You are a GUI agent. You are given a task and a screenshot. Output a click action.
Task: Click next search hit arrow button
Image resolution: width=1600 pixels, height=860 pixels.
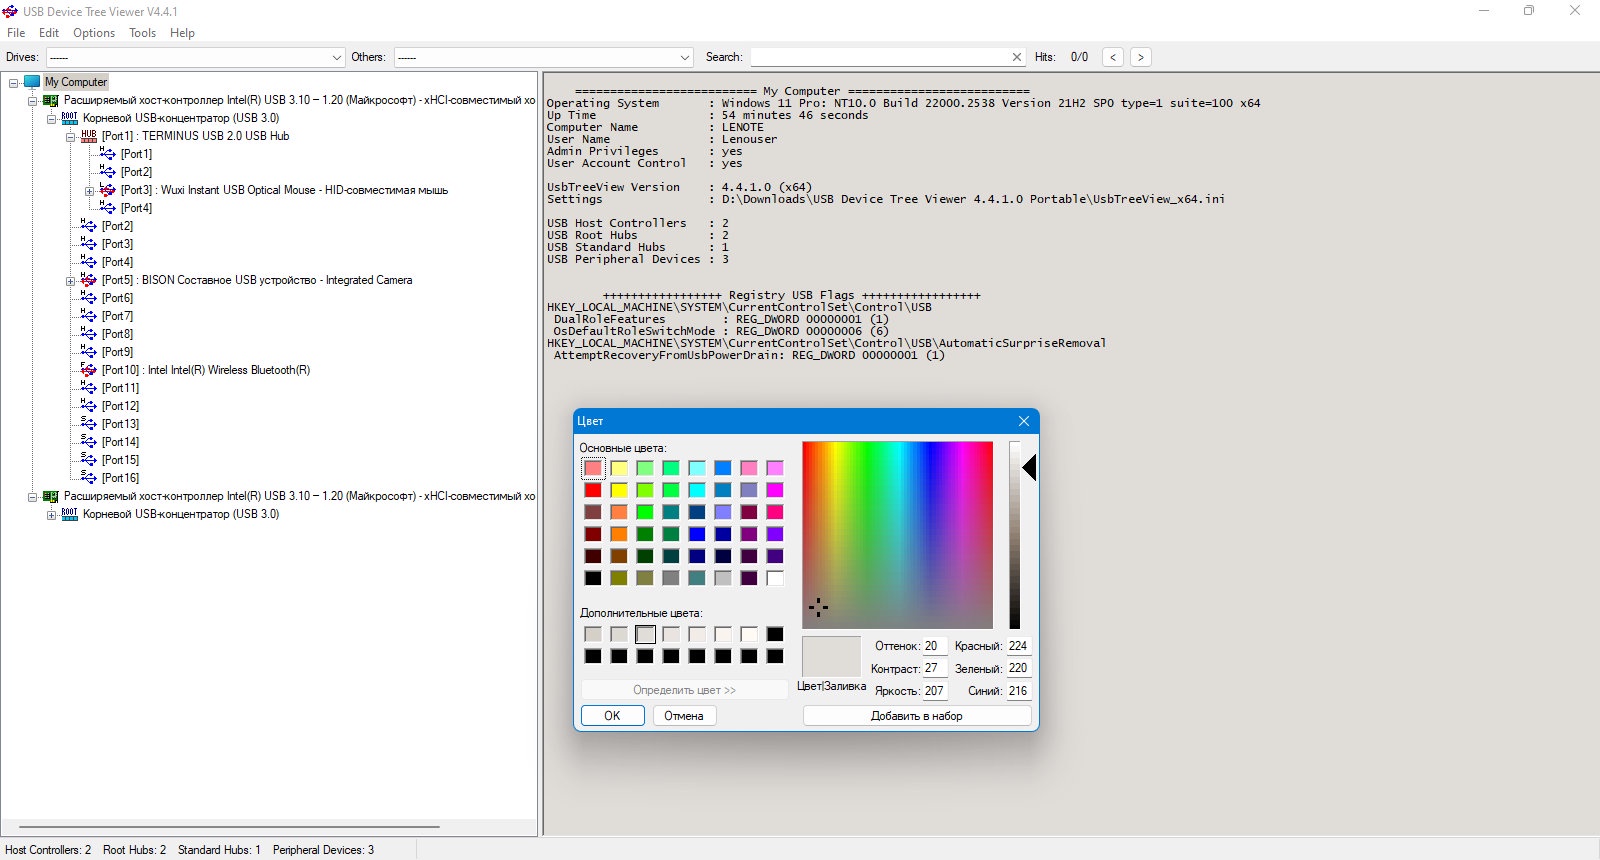(x=1140, y=57)
